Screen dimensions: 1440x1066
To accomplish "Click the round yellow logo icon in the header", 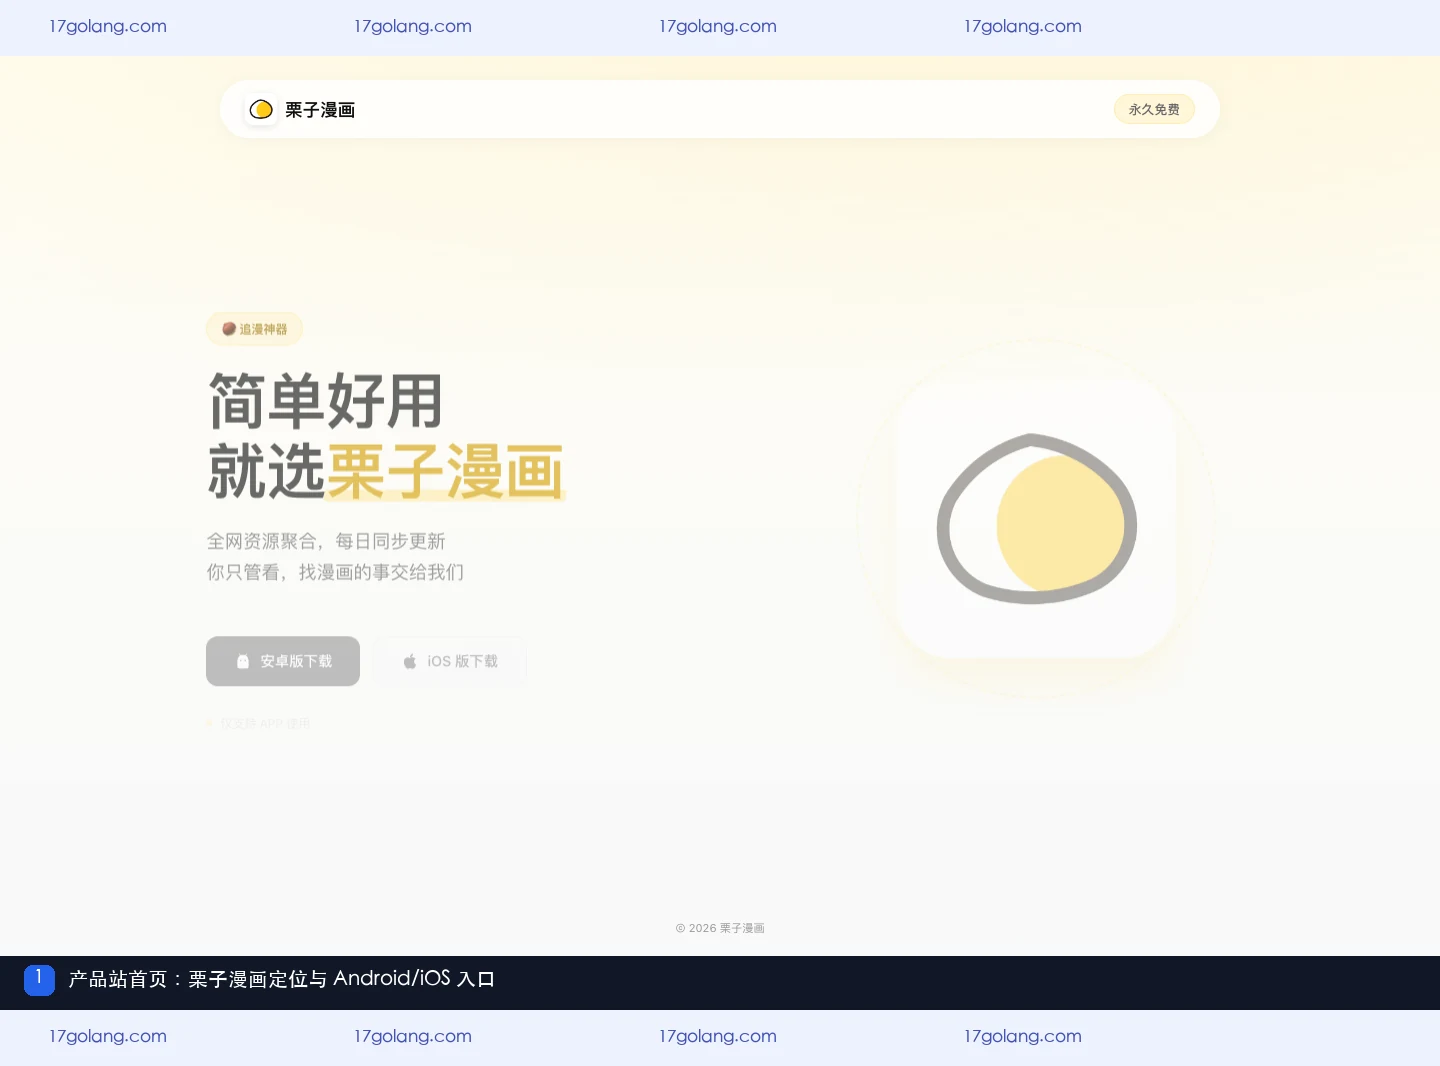I will (x=261, y=109).
